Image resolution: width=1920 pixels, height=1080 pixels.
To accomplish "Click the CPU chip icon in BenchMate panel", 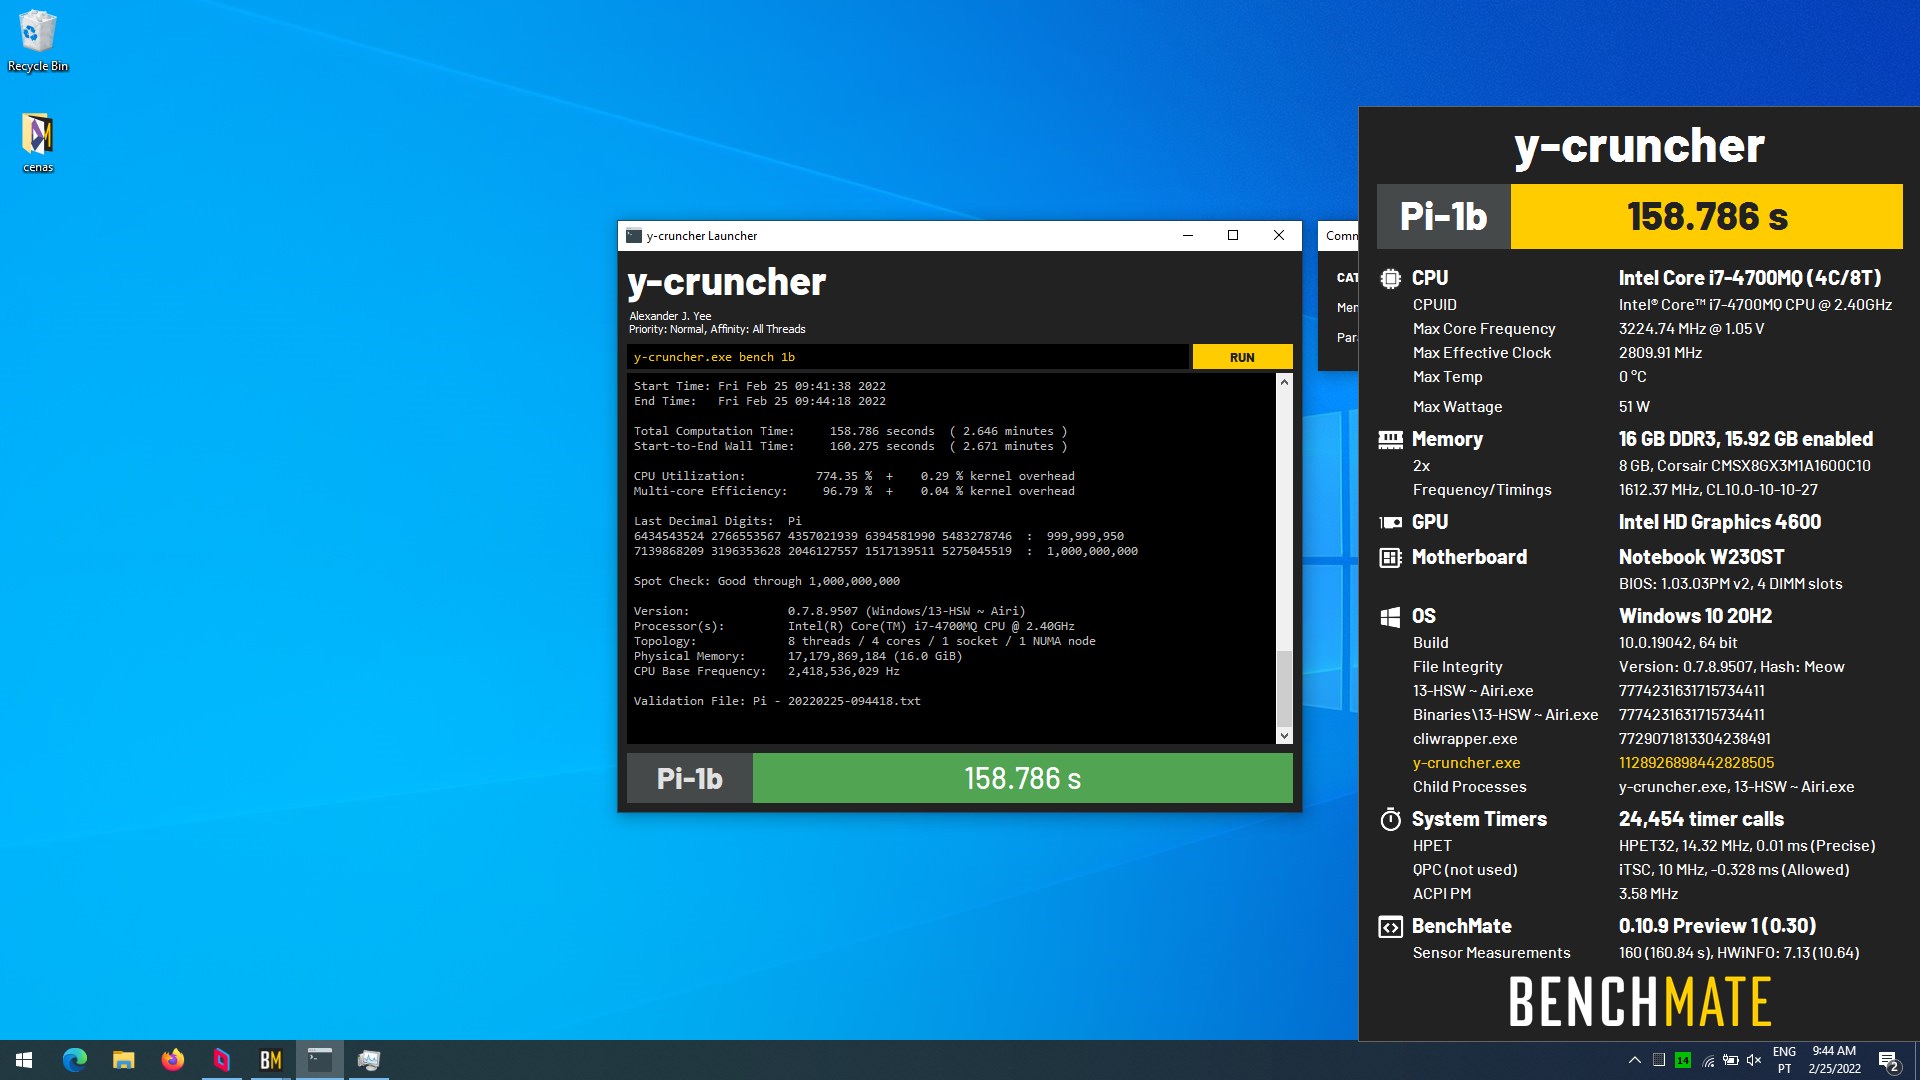I will 1390,279.
